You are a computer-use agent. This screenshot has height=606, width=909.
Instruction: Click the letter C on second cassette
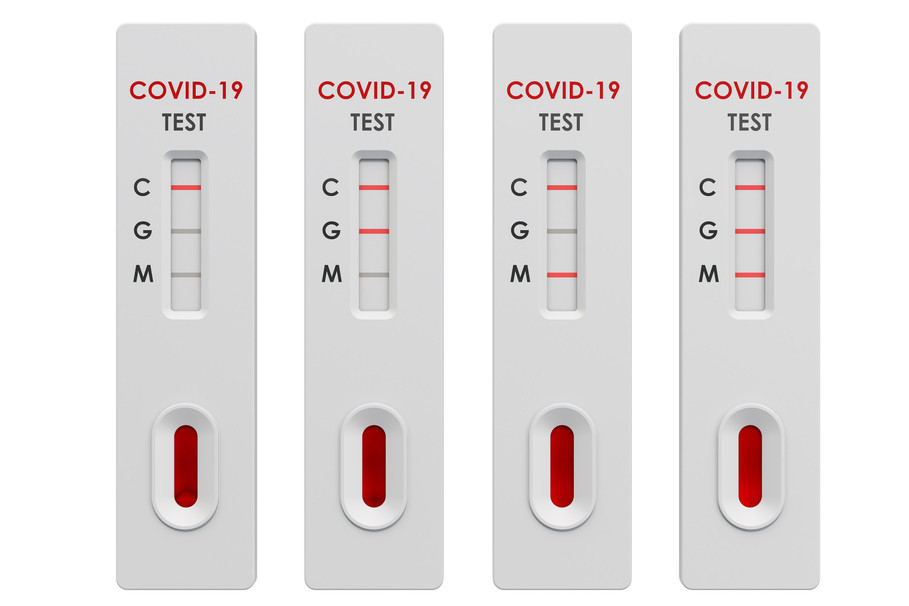click(330, 187)
